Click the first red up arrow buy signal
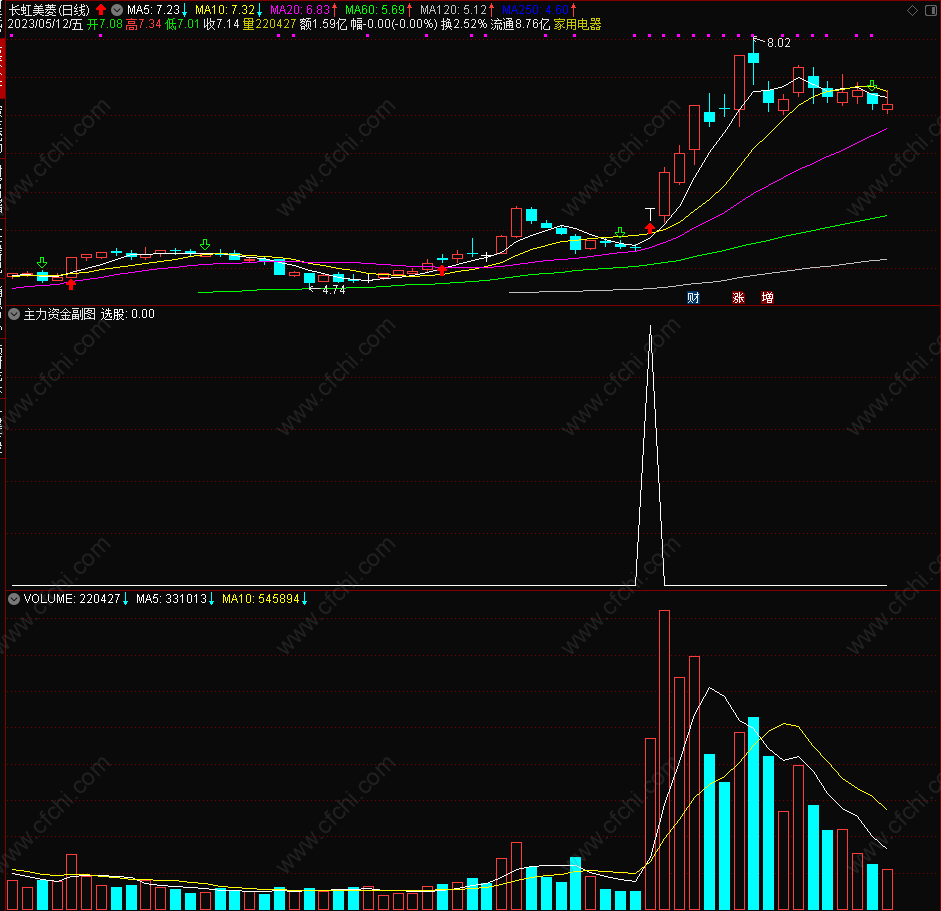The image size is (941, 911). point(71,284)
